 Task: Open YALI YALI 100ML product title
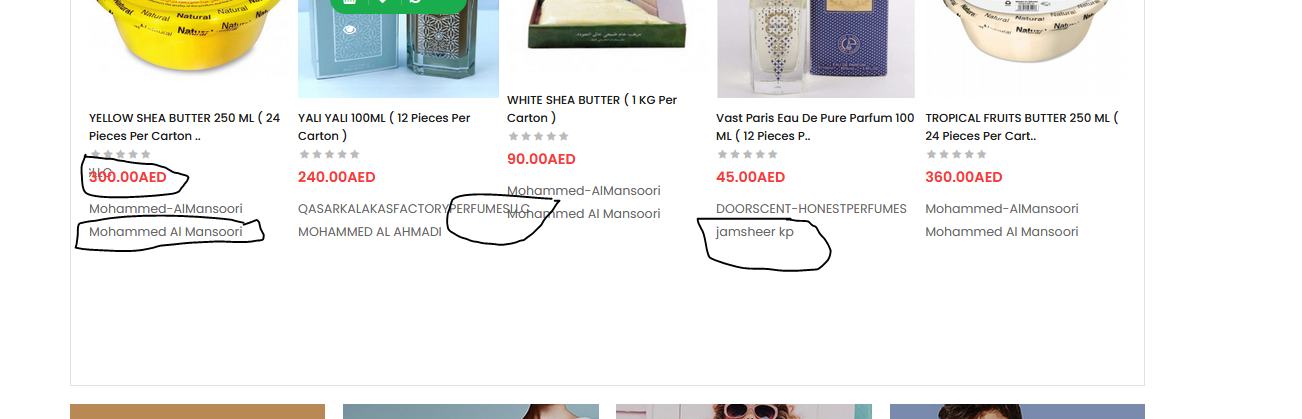point(384,127)
